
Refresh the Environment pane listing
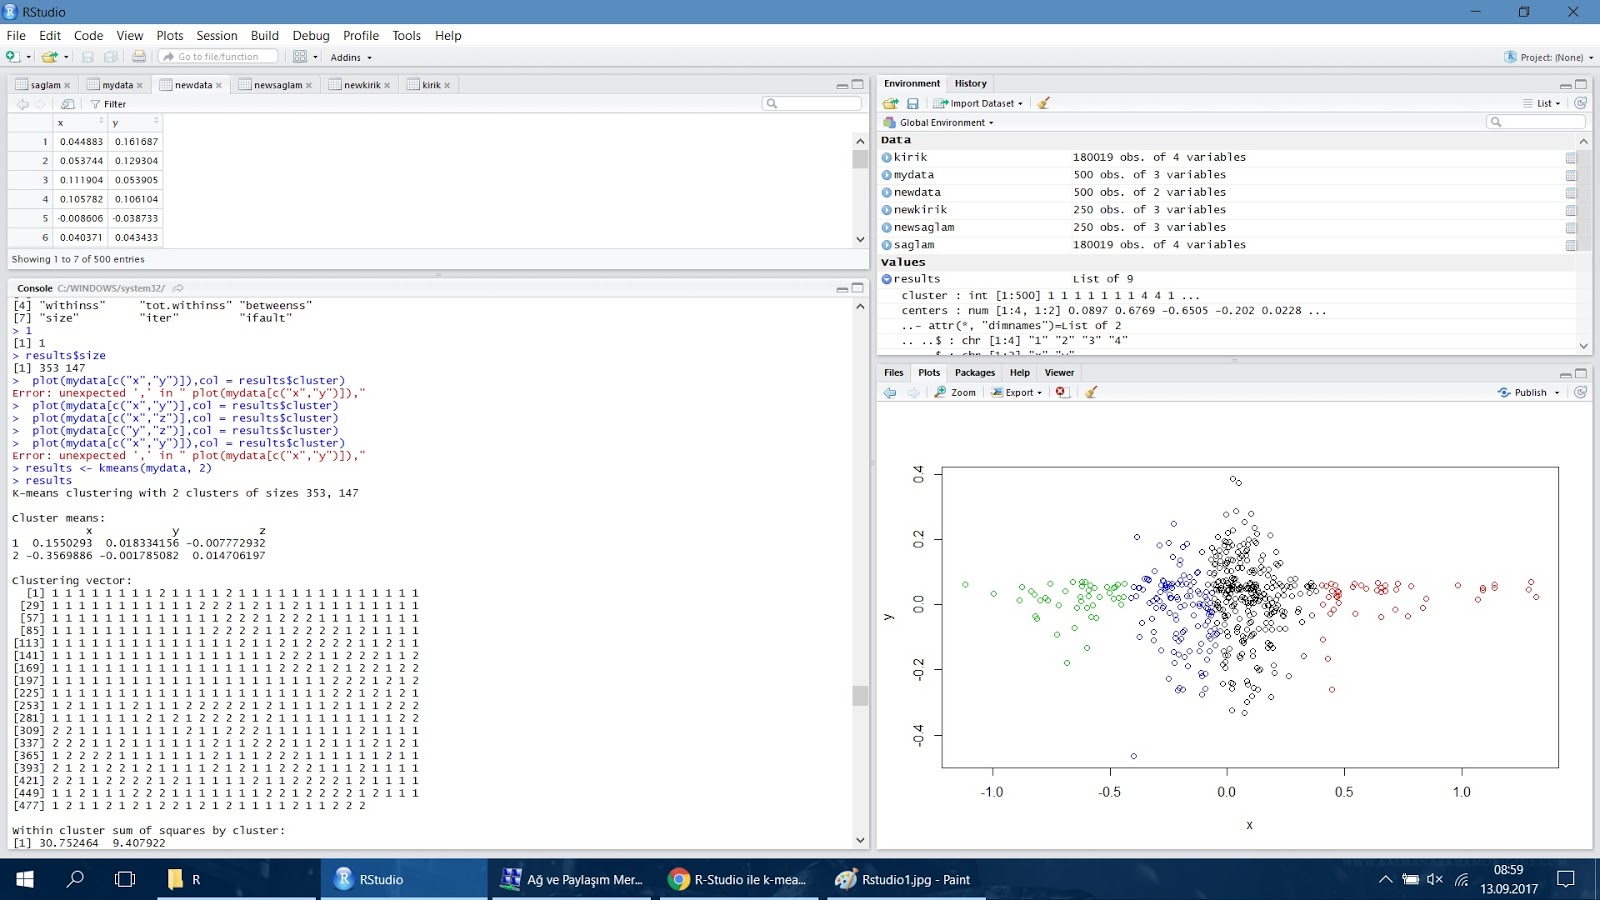[1581, 103]
